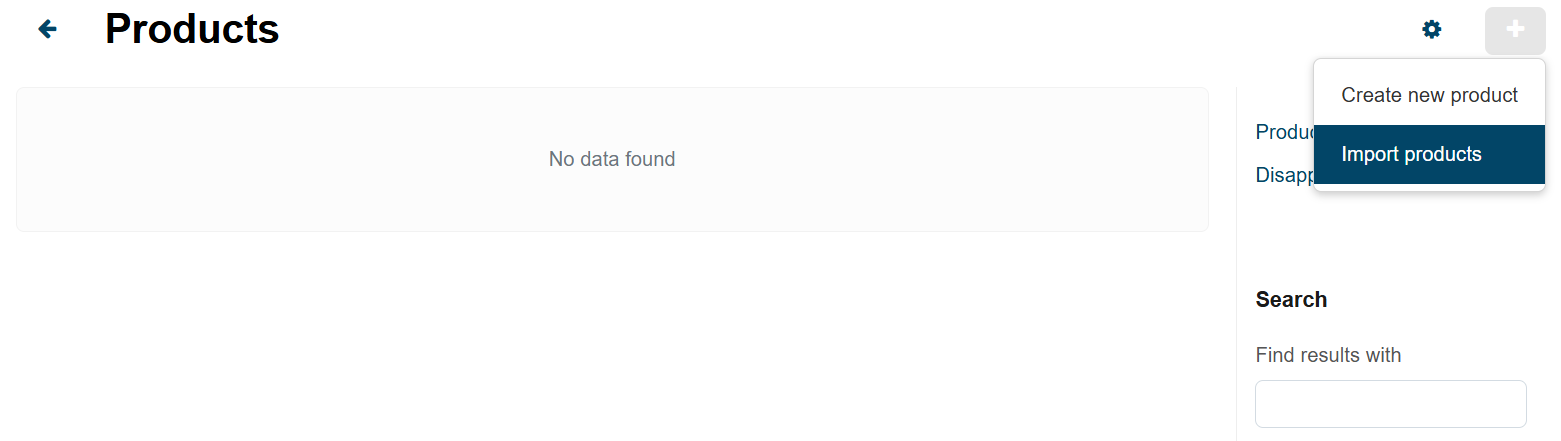
Task: Click the gear cog beside the plus button
Action: (1432, 30)
